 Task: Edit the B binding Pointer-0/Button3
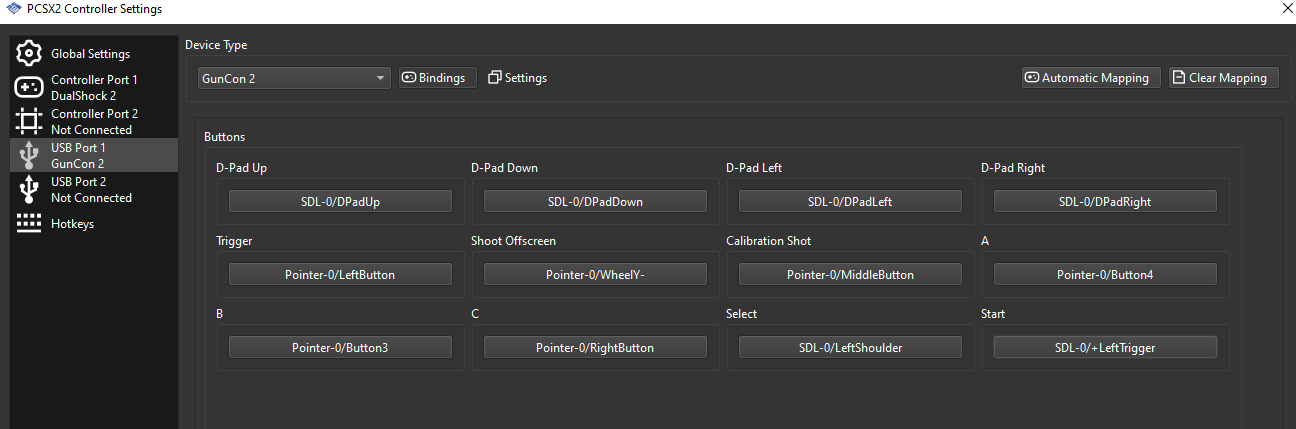(x=340, y=347)
